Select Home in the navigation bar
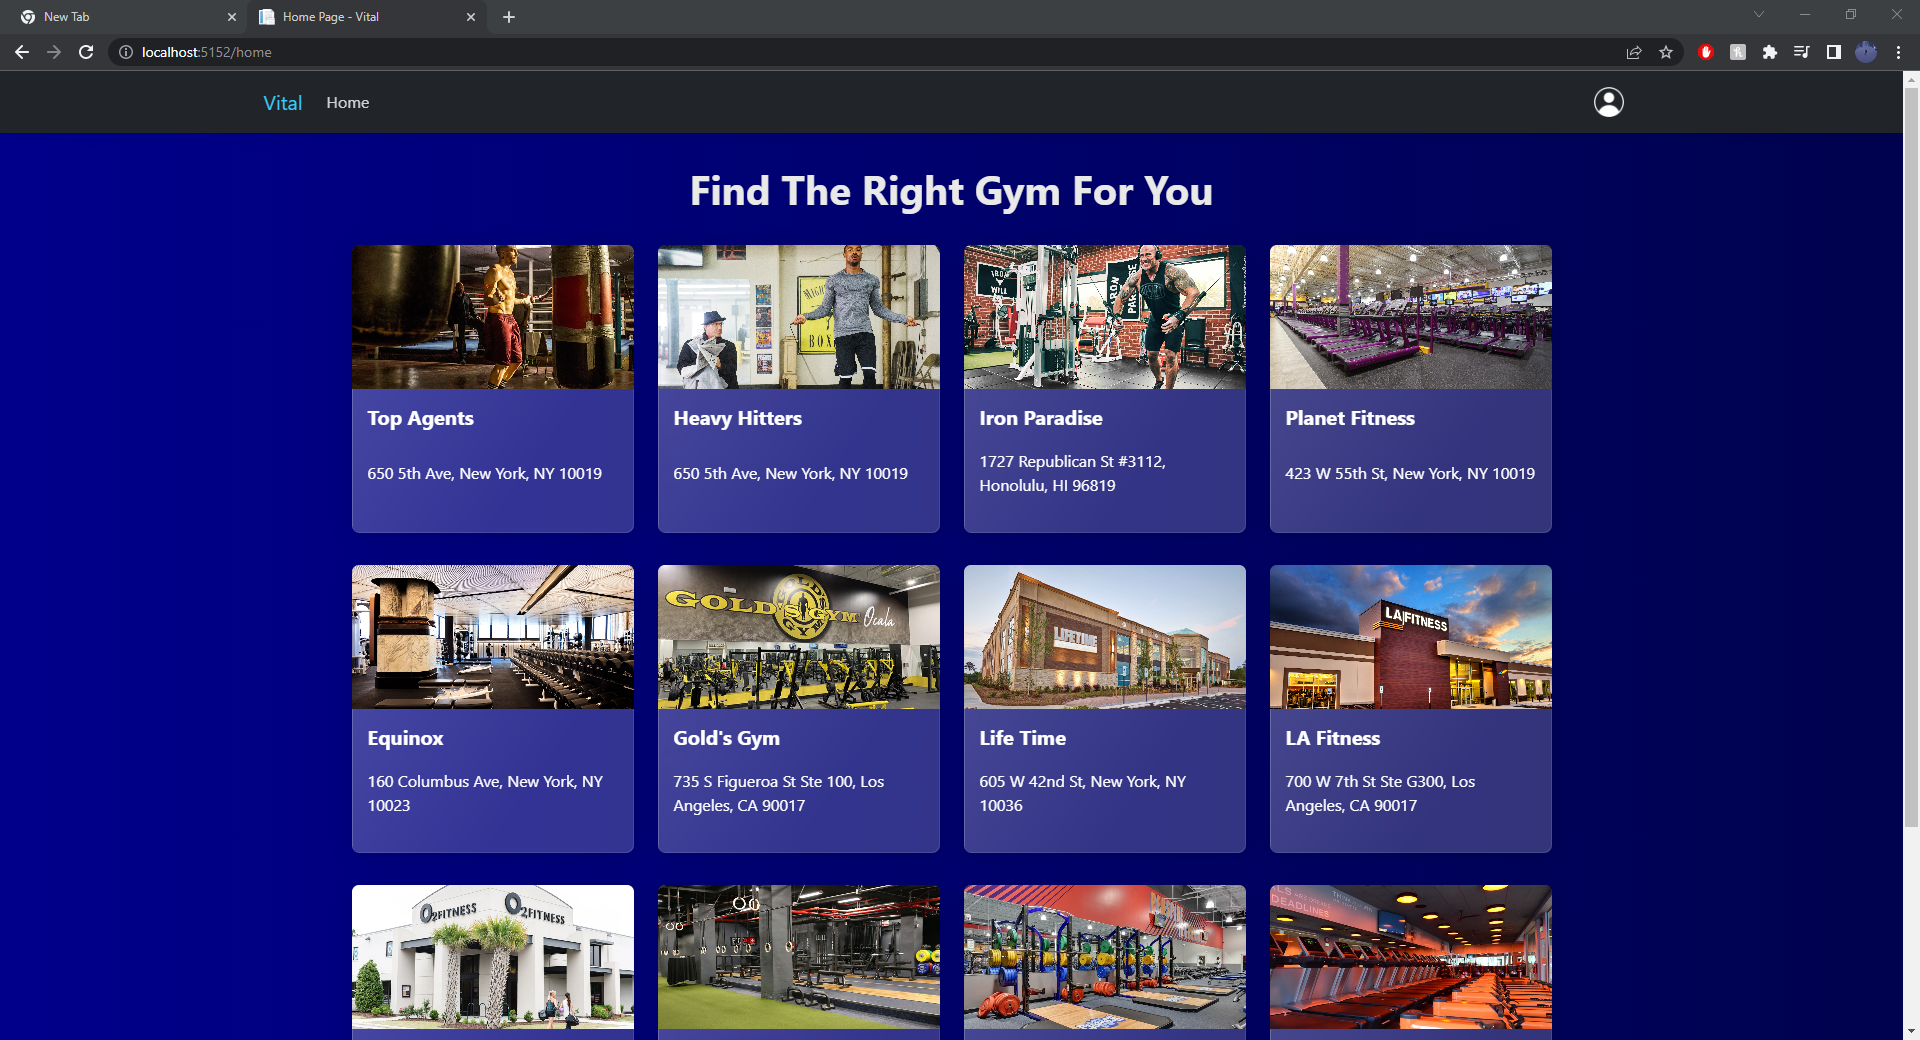Image resolution: width=1920 pixels, height=1040 pixels. [x=347, y=102]
